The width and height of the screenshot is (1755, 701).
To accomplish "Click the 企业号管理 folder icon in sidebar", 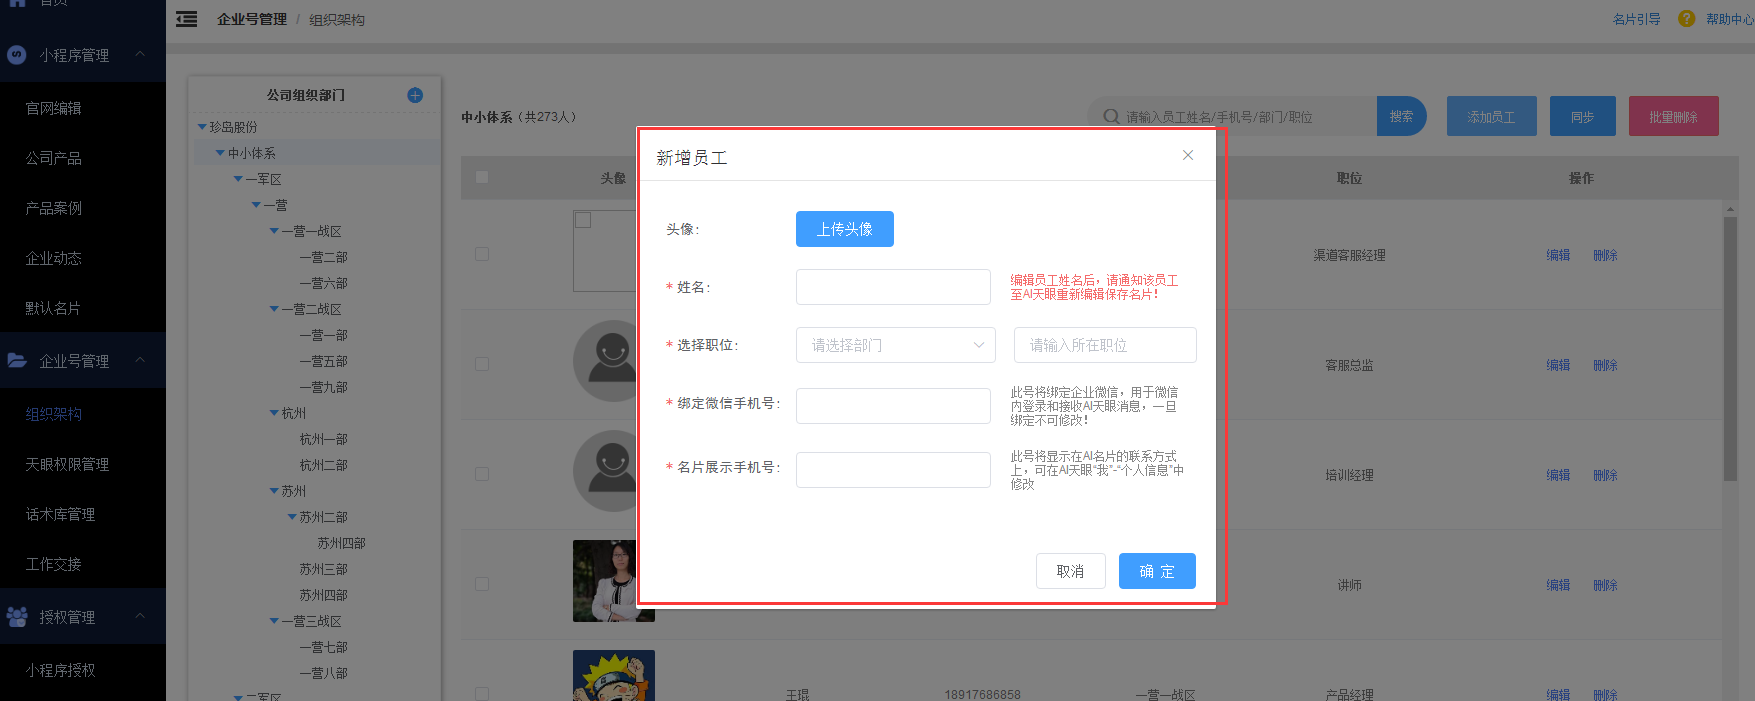I will coord(17,361).
